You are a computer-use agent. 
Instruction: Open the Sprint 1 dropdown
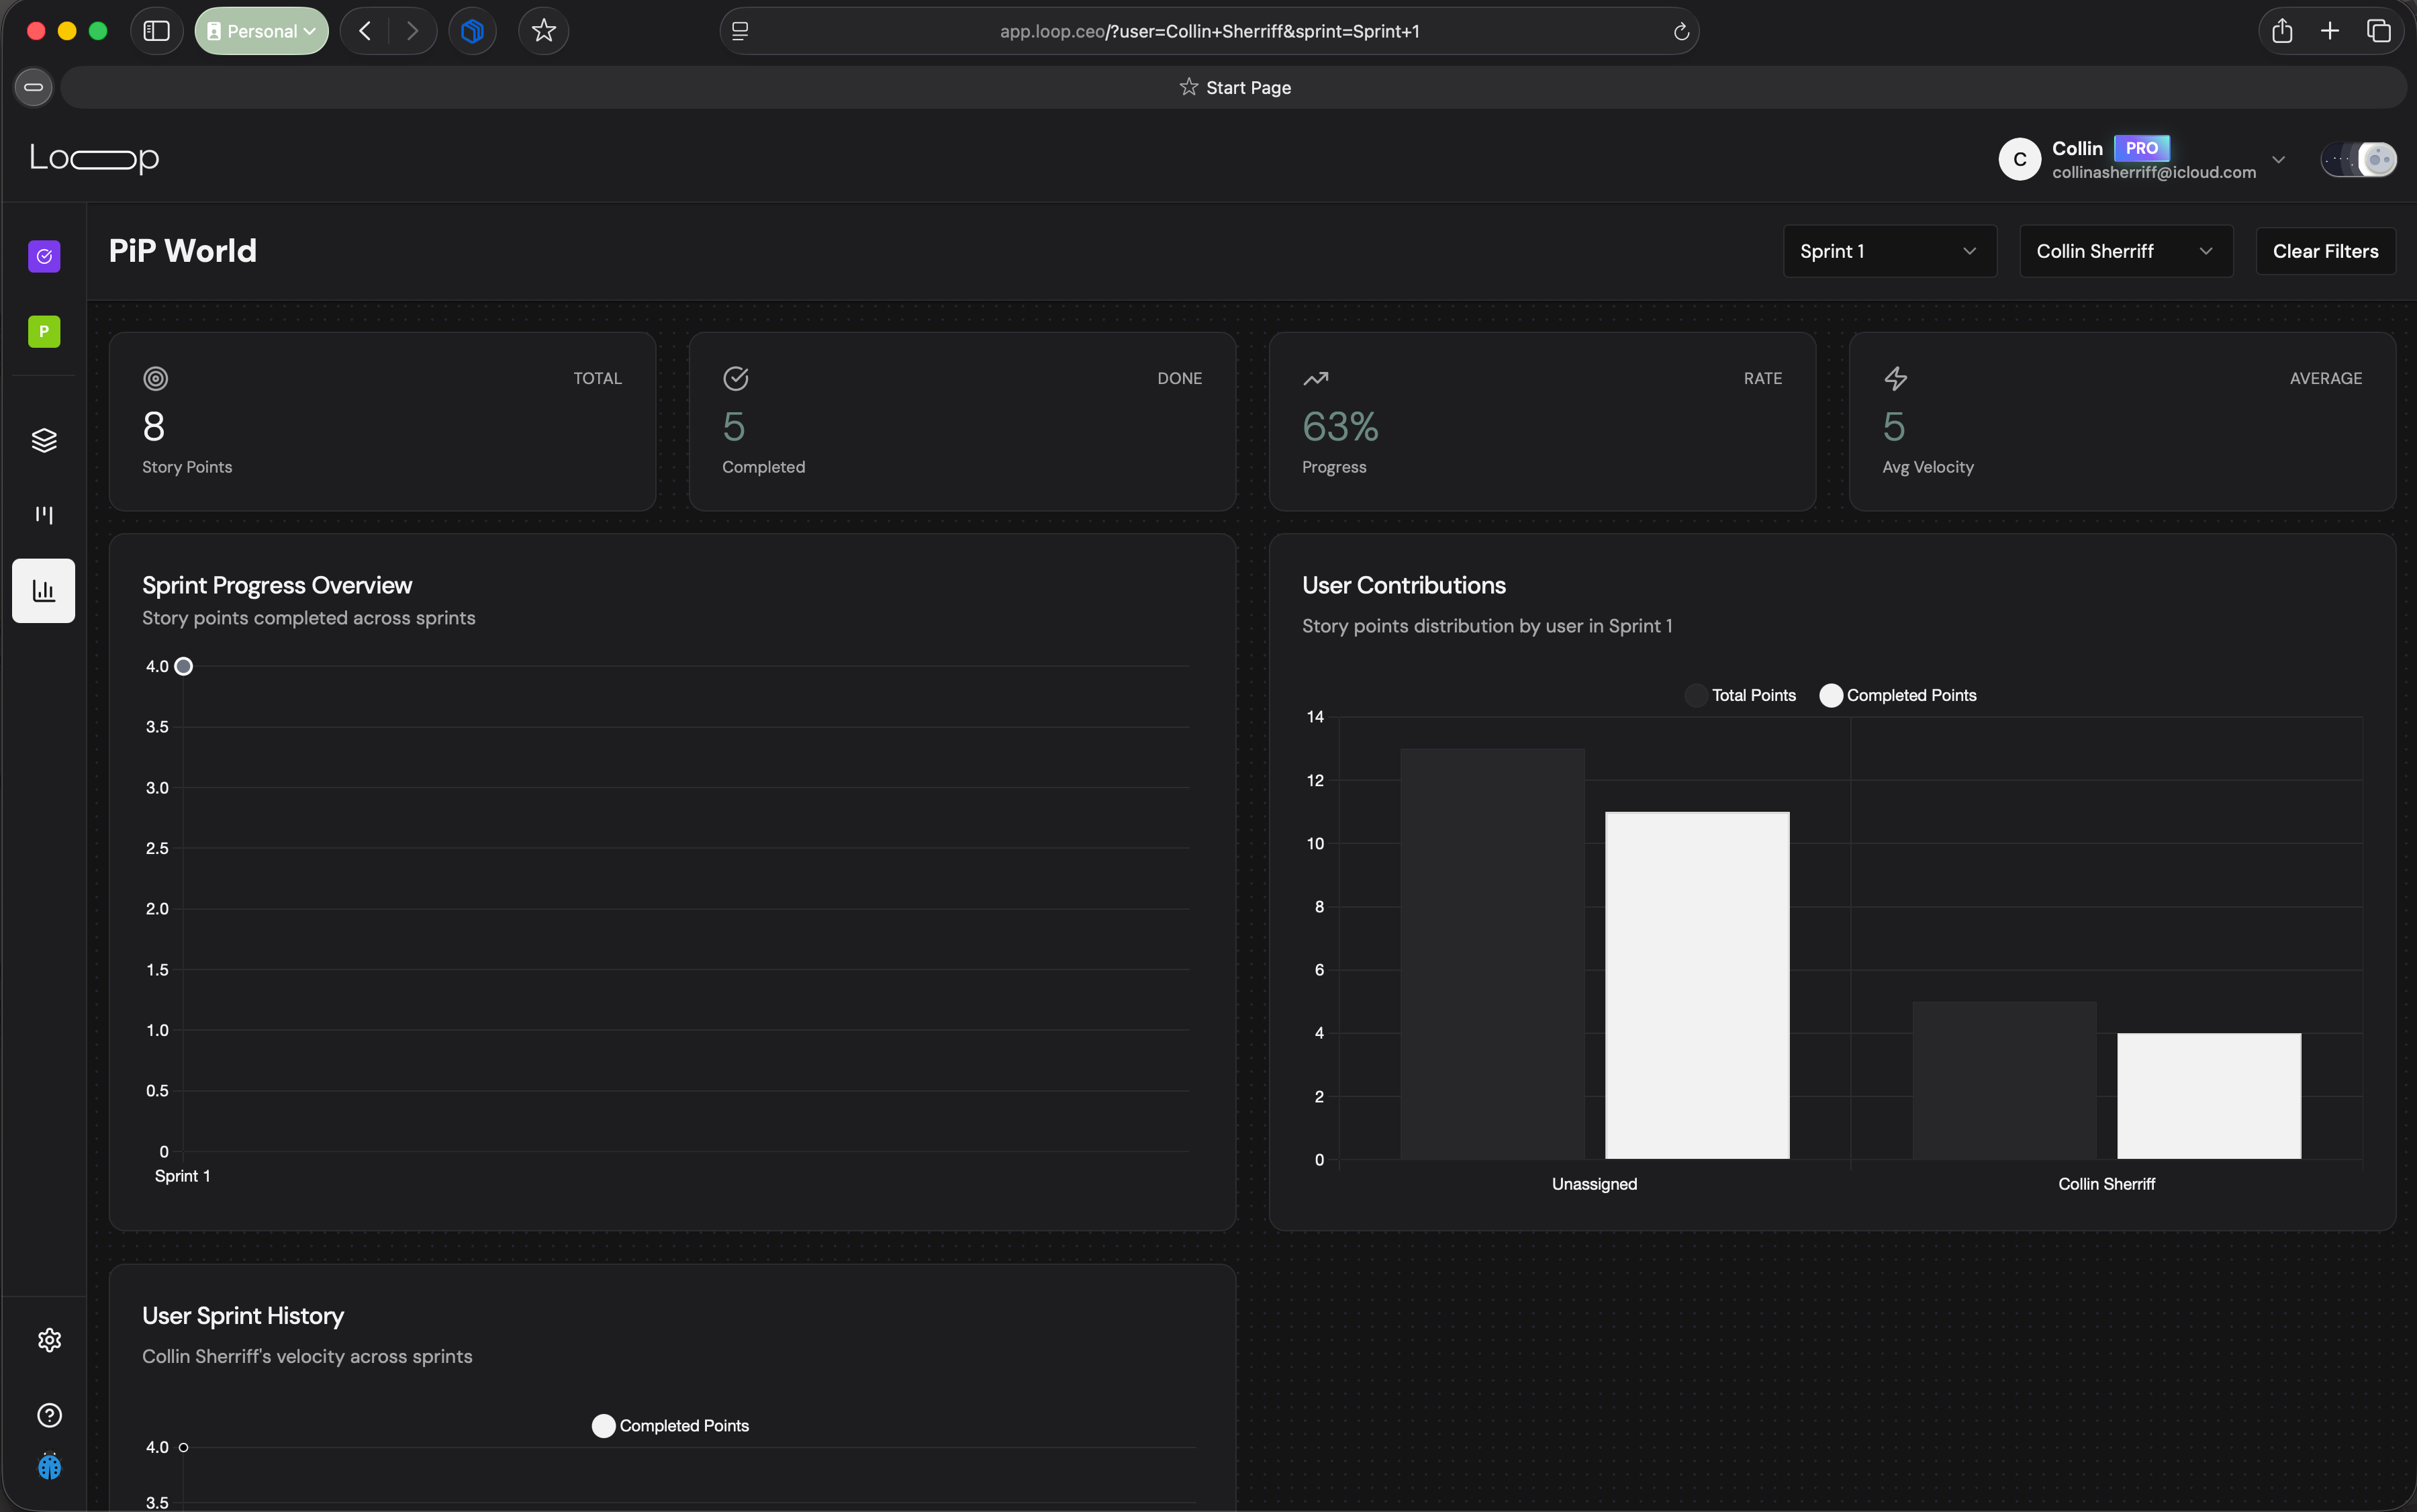coord(1888,250)
